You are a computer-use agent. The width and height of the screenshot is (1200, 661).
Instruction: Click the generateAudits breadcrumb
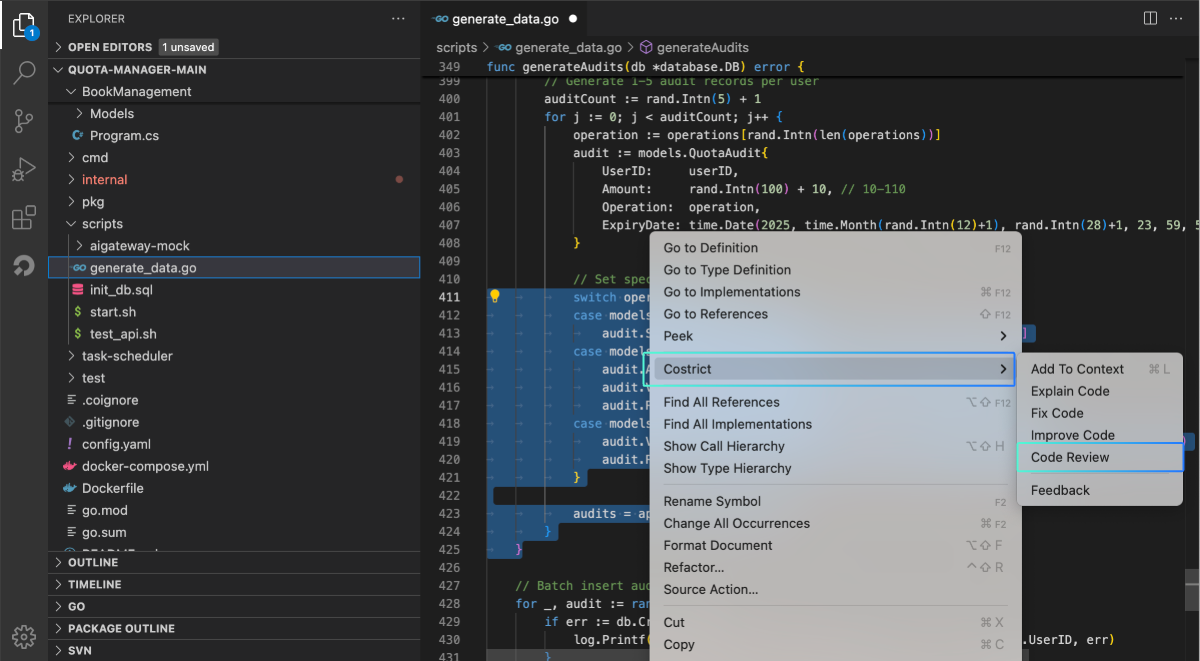click(x=702, y=47)
